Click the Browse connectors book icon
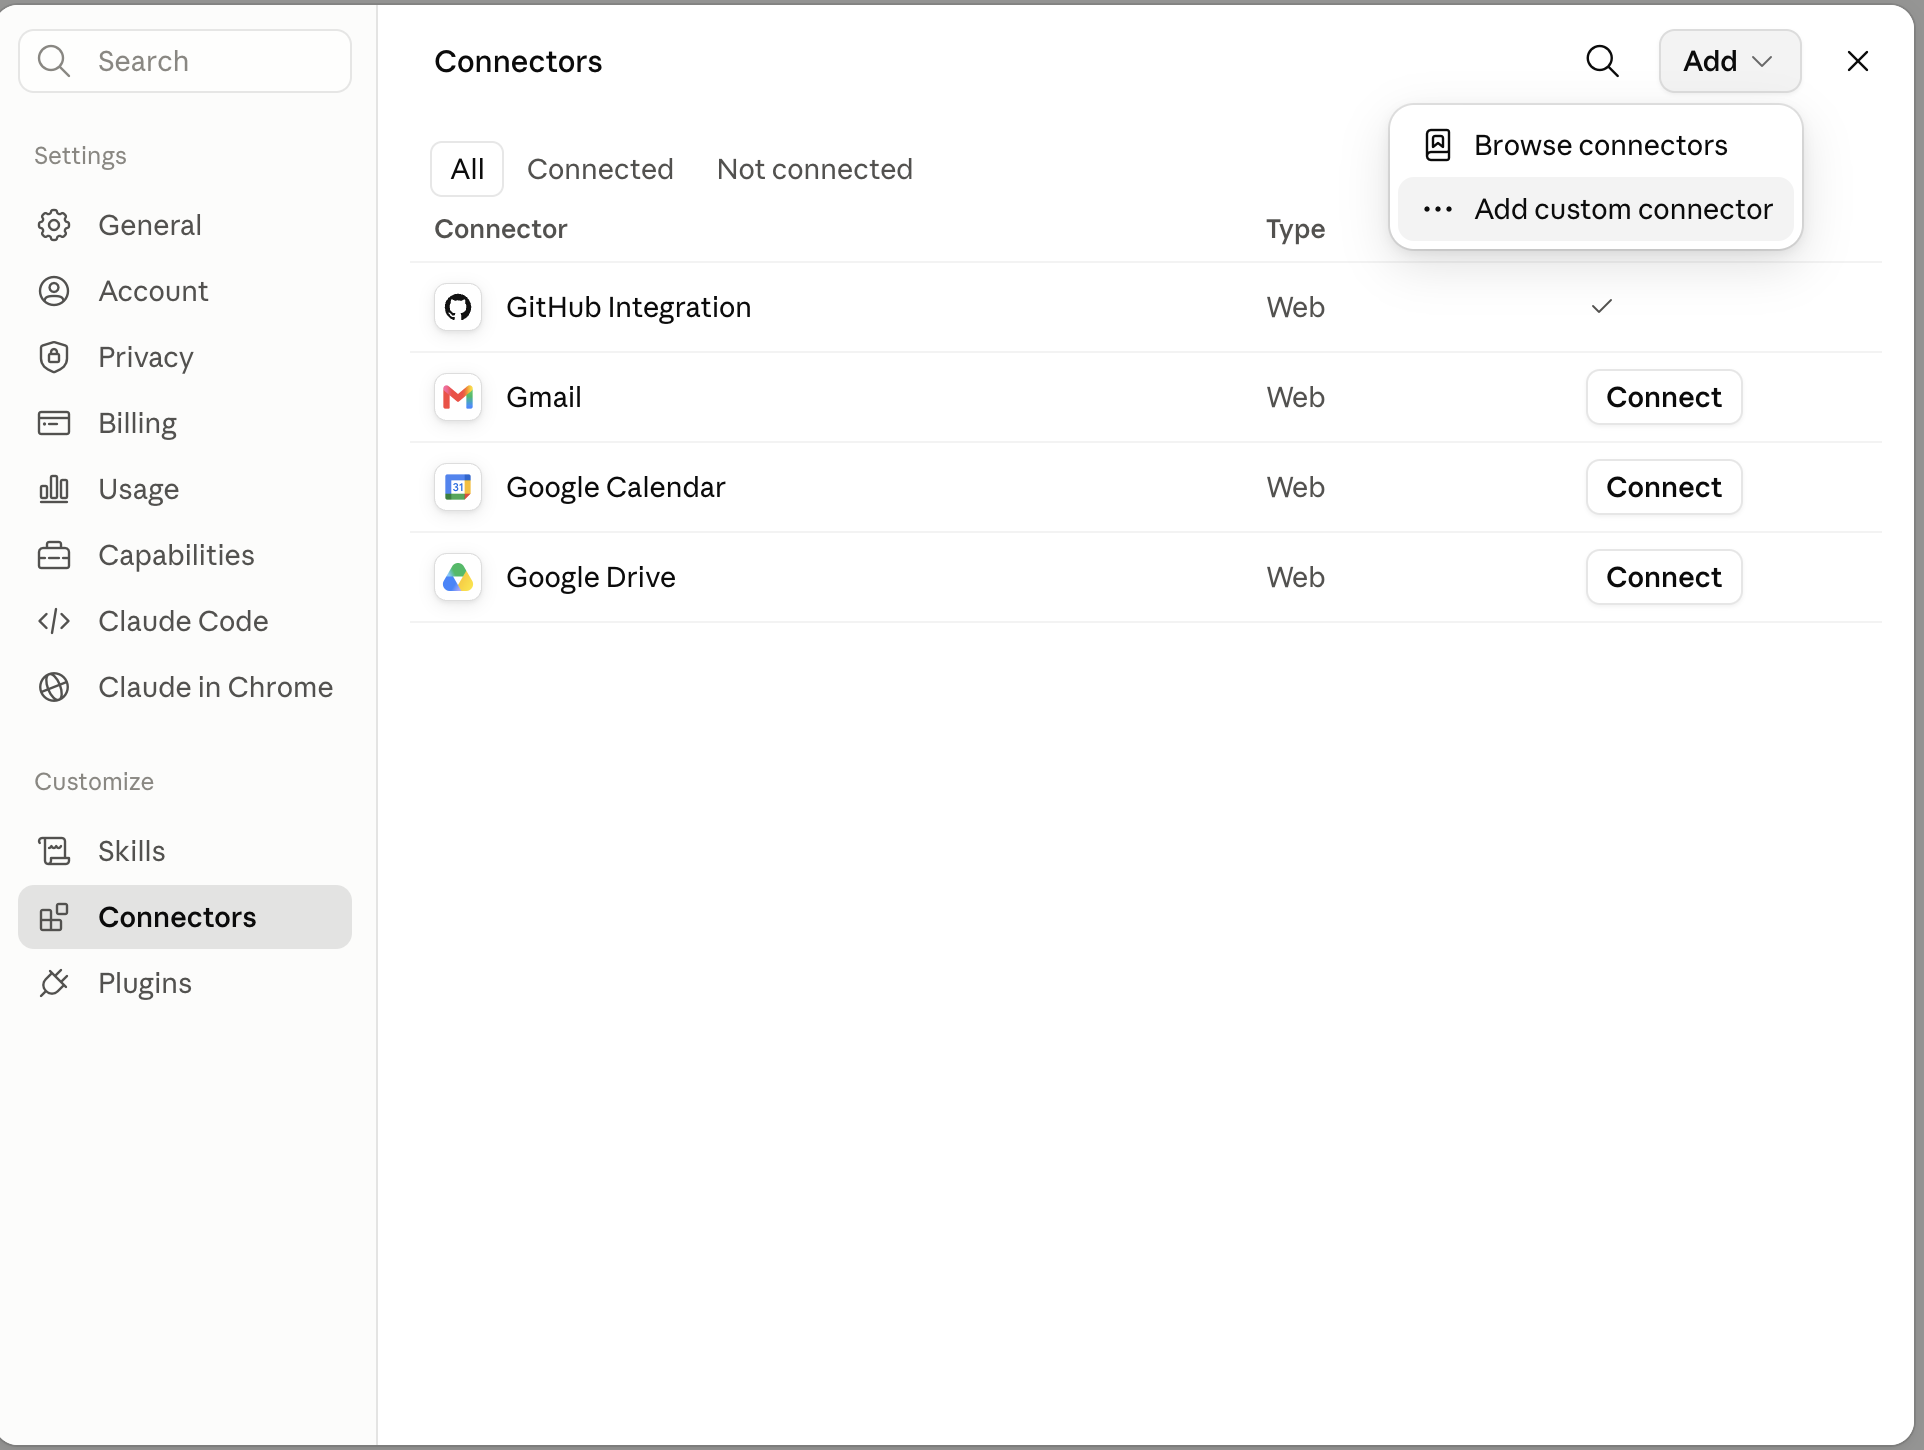1924x1450 pixels. [x=1438, y=145]
